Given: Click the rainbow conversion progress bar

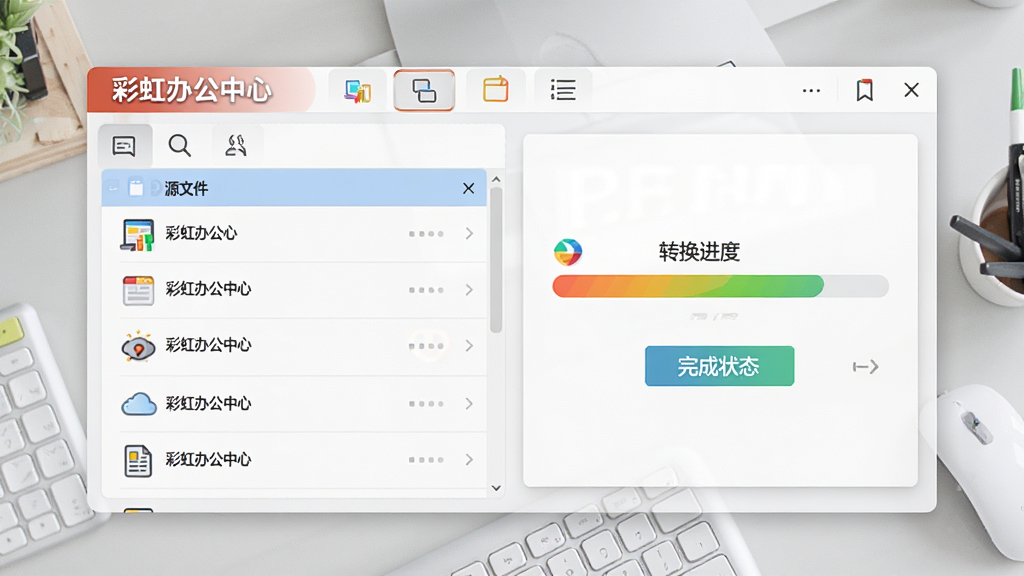Looking at the screenshot, I should [x=720, y=286].
